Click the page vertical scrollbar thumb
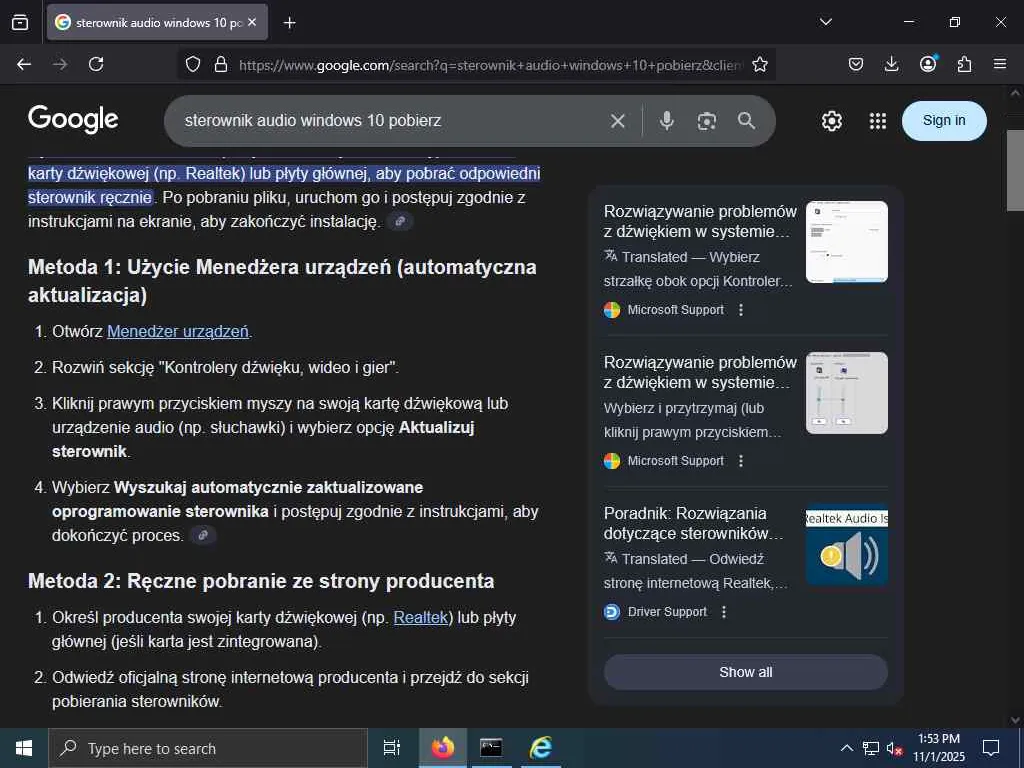Image resolution: width=1024 pixels, height=768 pixels. point(1015,170)
